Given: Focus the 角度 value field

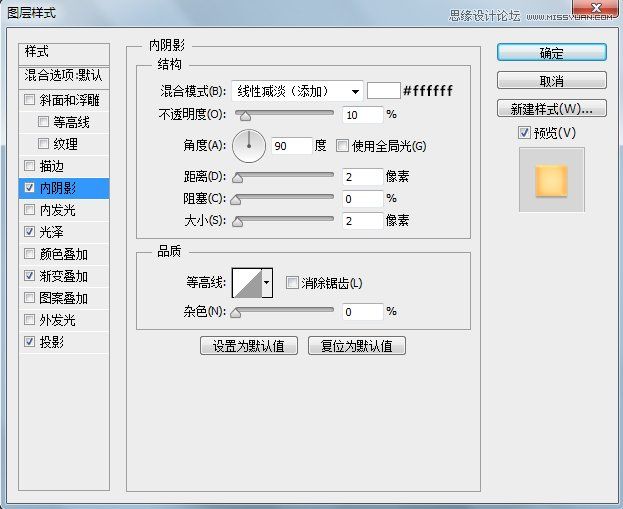Looking at the screenshot, I should [x=292, y=146].
